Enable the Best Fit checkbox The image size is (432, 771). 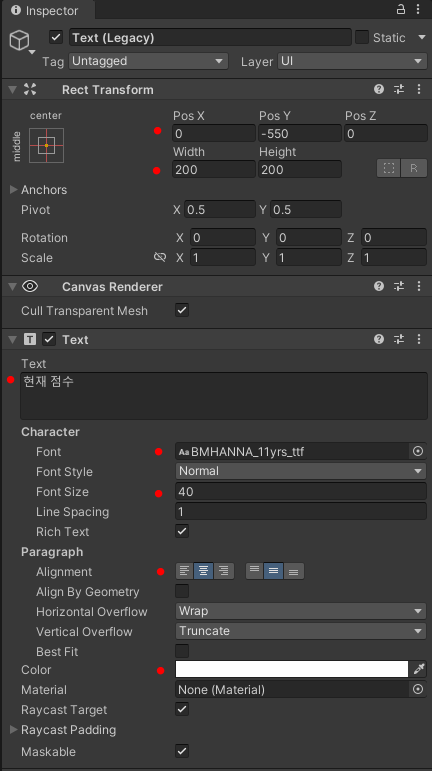tap(182, 651)
